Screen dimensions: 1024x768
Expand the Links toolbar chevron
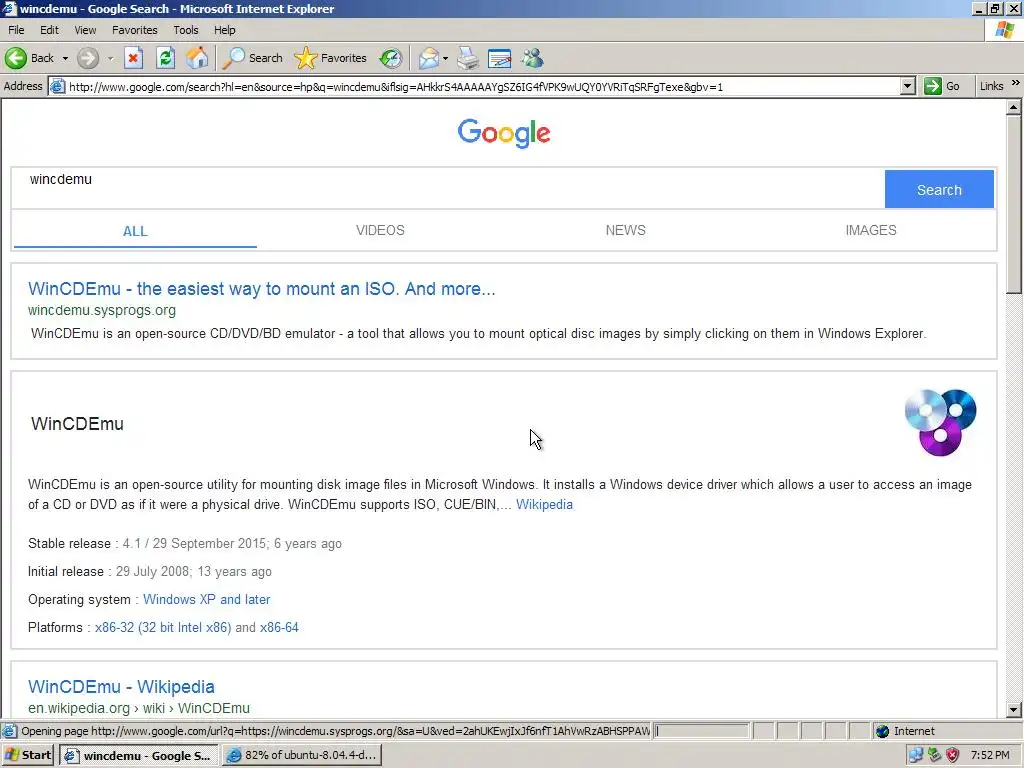pyautogui.click(x=1016, y=84)
